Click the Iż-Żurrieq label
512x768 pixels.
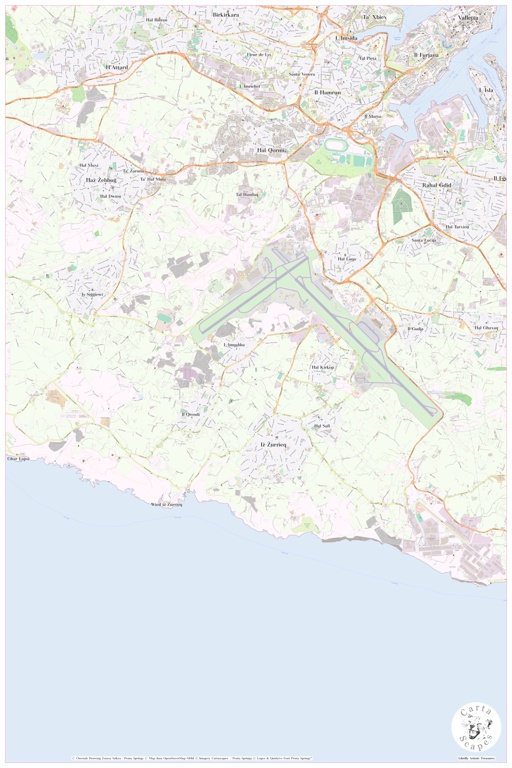pos(273,444)
